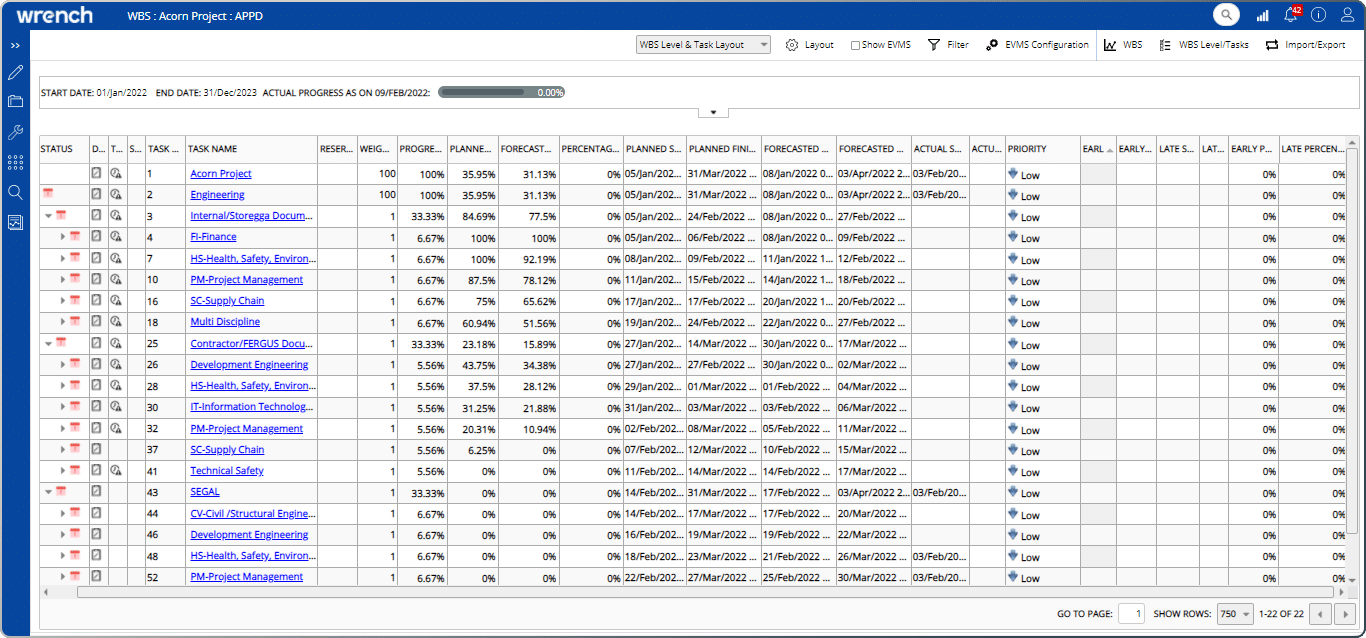The width and height of the screenshot is (1366, 638).
Task: Open the pencil edit icon in sidebar
Action: [15, 72]
